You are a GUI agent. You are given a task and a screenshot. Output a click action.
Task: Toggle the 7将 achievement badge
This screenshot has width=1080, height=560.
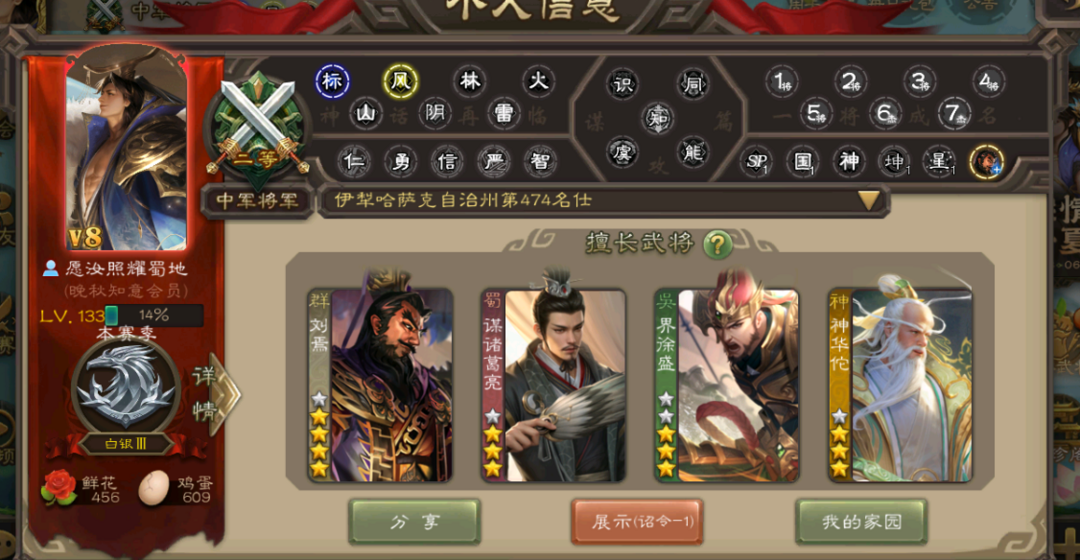pos(954,113)
